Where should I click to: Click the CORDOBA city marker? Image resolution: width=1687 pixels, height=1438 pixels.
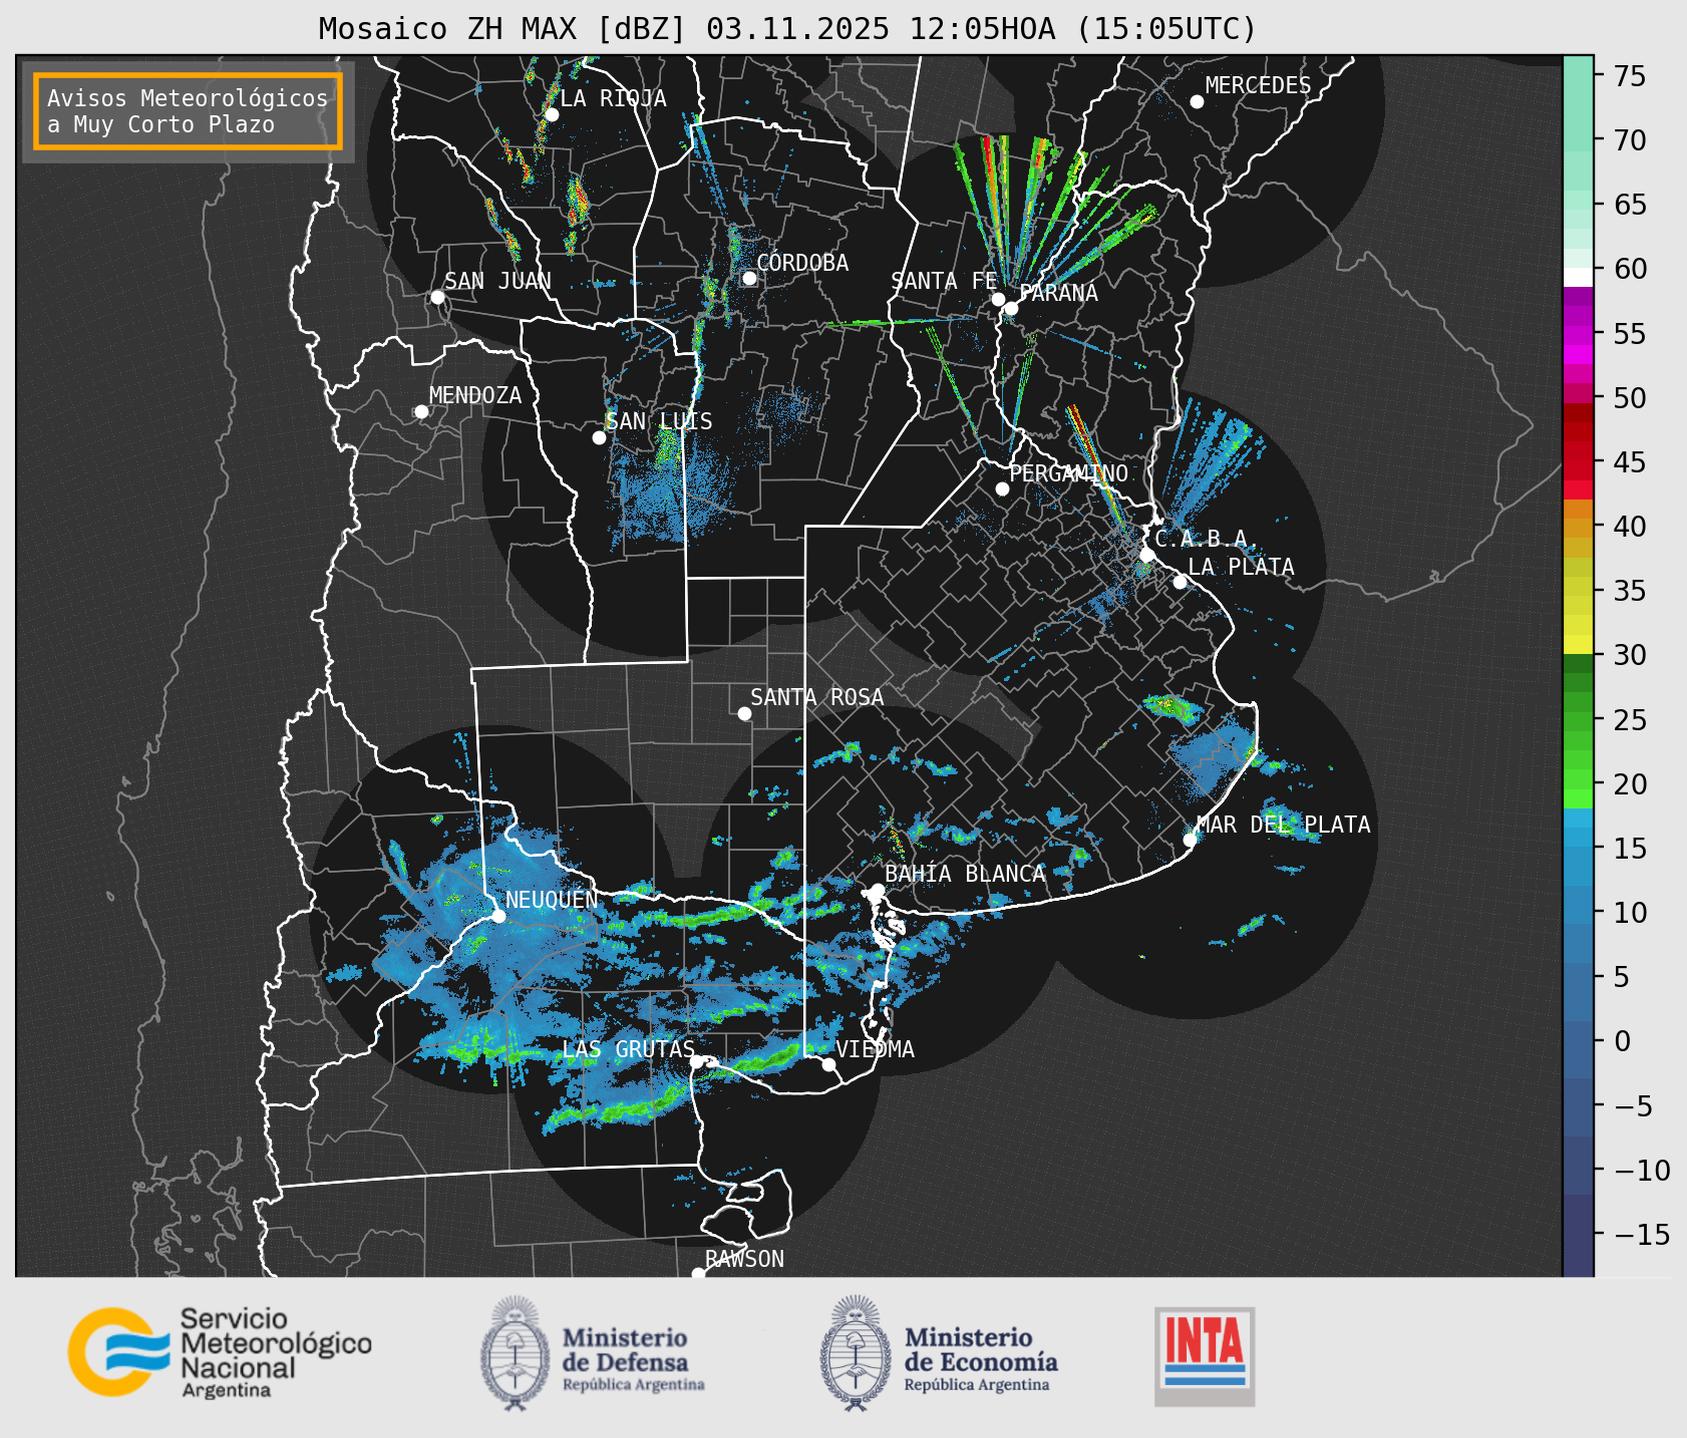coord(749,278)
